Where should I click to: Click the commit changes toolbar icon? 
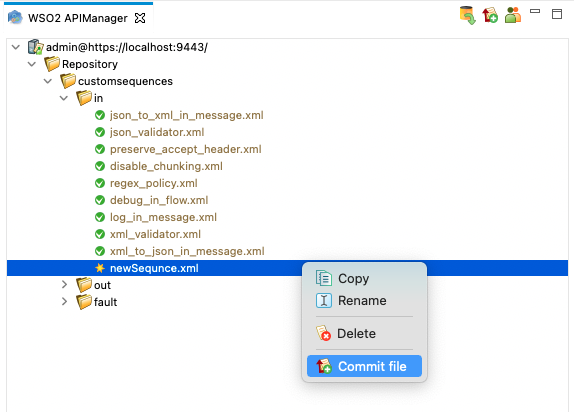click(490, 15)
